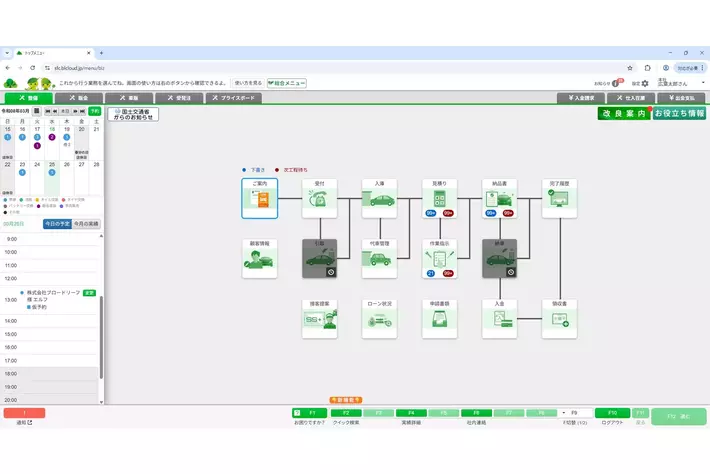Screen dimensions: 710x474
Task: Open the 申請書類 application documents icon
Action: tap(439, 319)
